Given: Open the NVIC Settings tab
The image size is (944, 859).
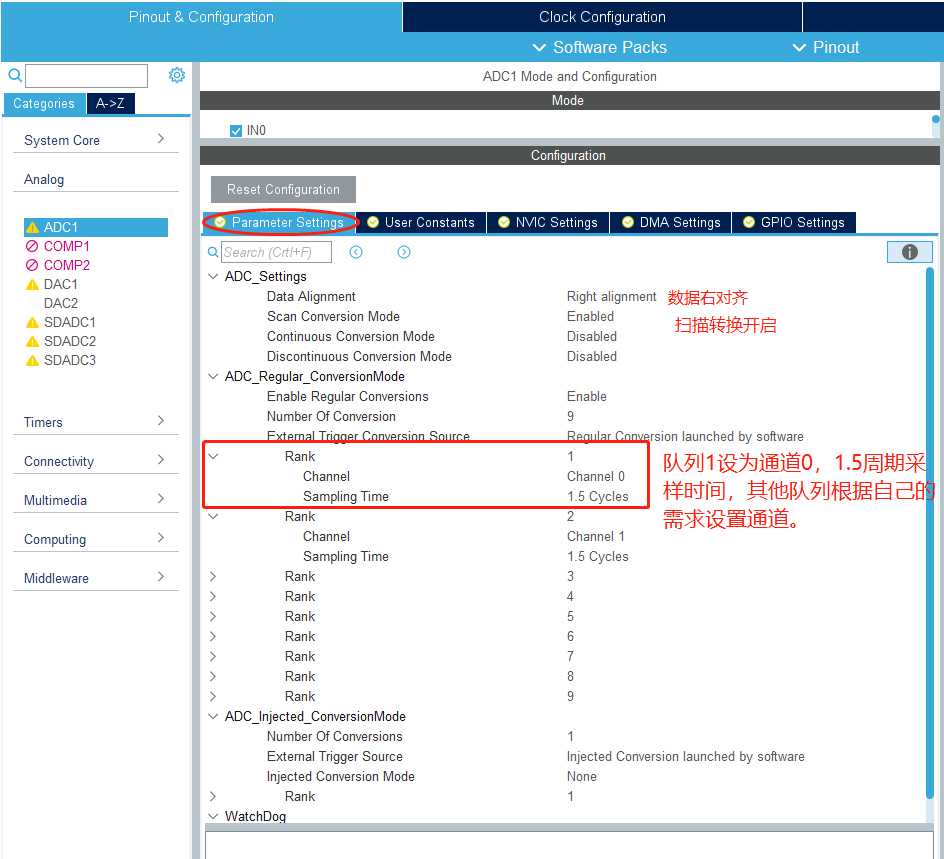Looking at the screenshot, I should point(548,223).
